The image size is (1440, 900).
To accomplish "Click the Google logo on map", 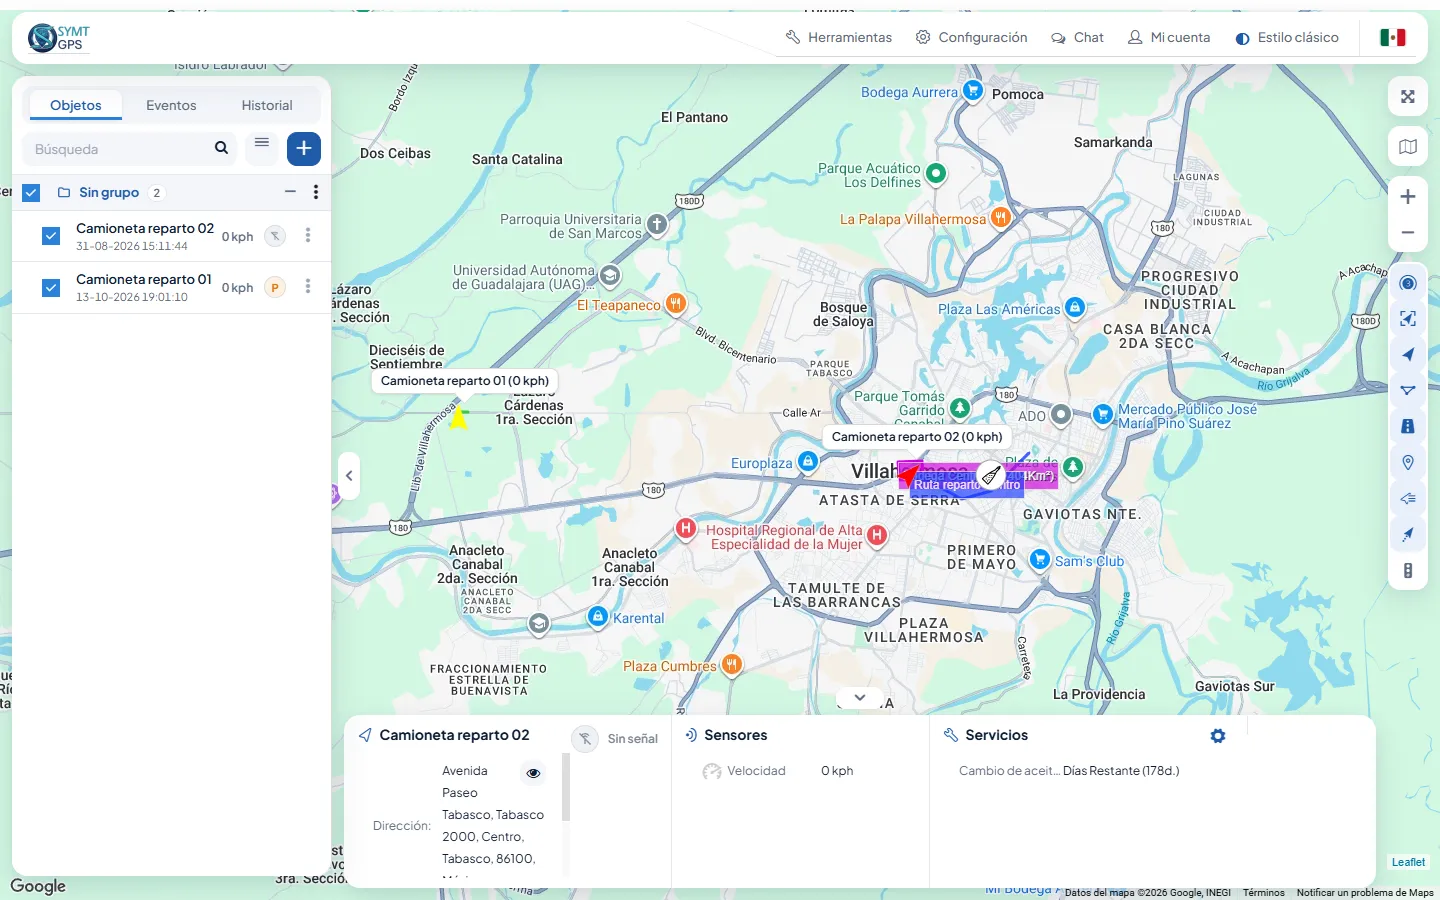I will click(38, 886).
